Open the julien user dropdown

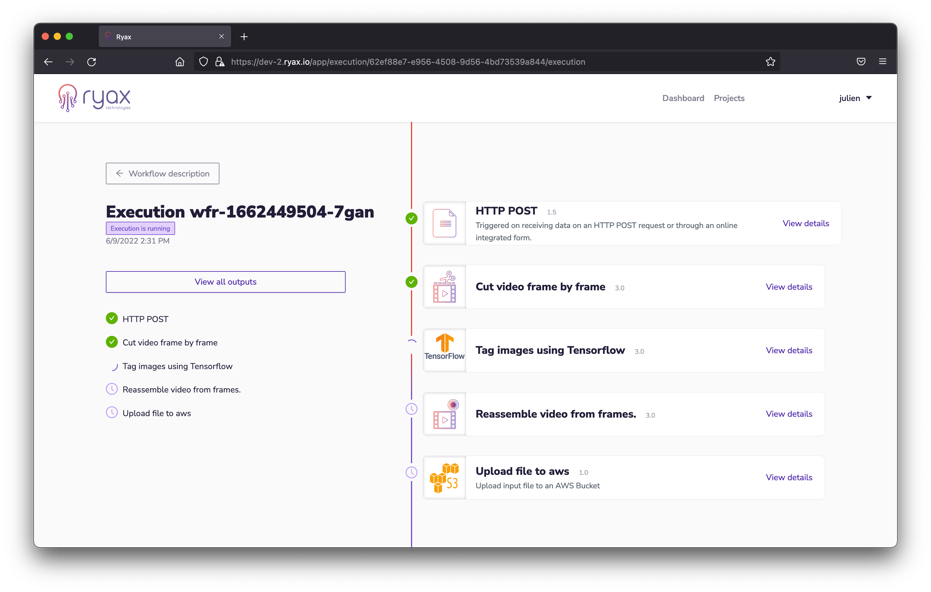[855, 98]
